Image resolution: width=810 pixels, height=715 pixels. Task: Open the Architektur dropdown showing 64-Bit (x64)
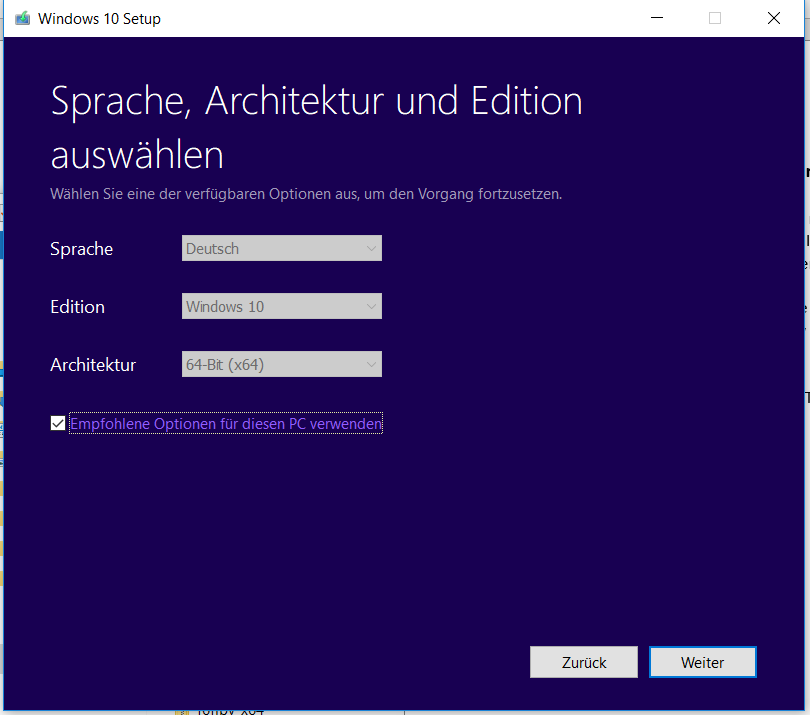coord(282,364)
